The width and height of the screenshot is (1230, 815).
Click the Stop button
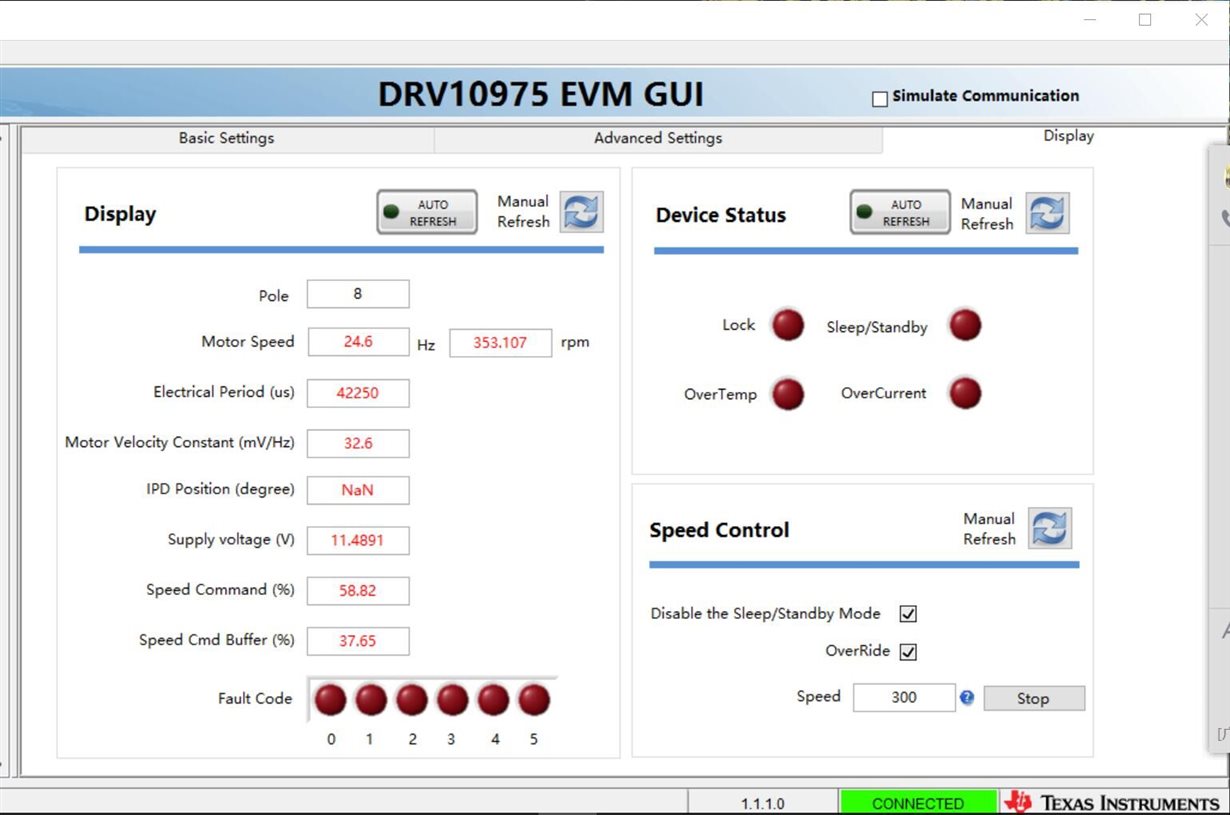[1034, 699]
